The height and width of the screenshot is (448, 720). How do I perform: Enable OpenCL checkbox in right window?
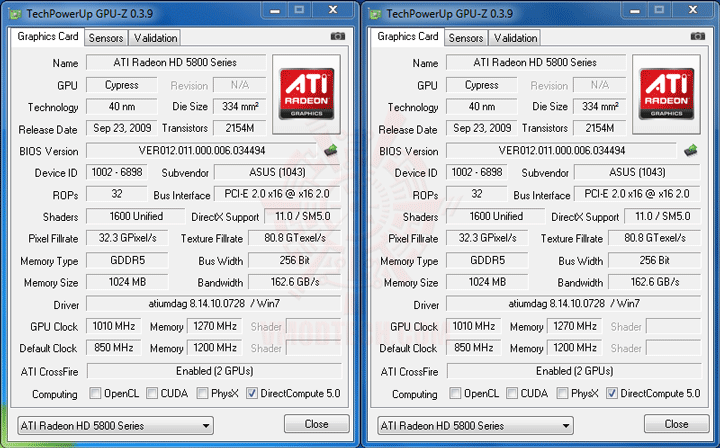(455, 393)
